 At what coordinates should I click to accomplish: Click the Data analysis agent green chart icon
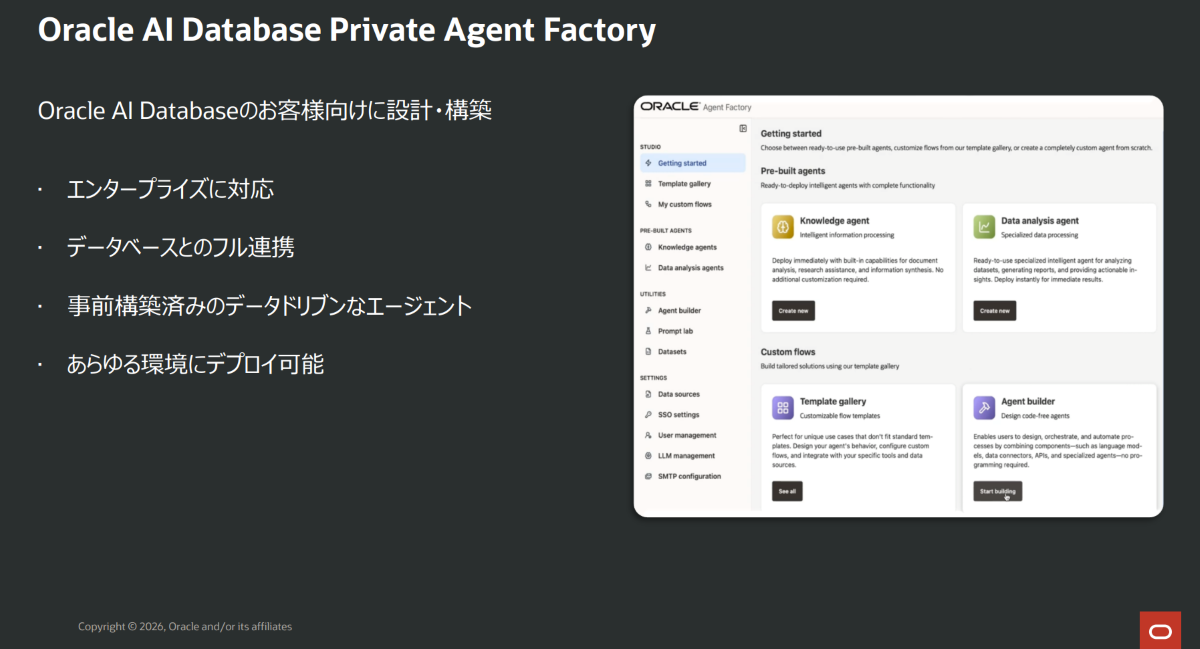coord(984,227)
